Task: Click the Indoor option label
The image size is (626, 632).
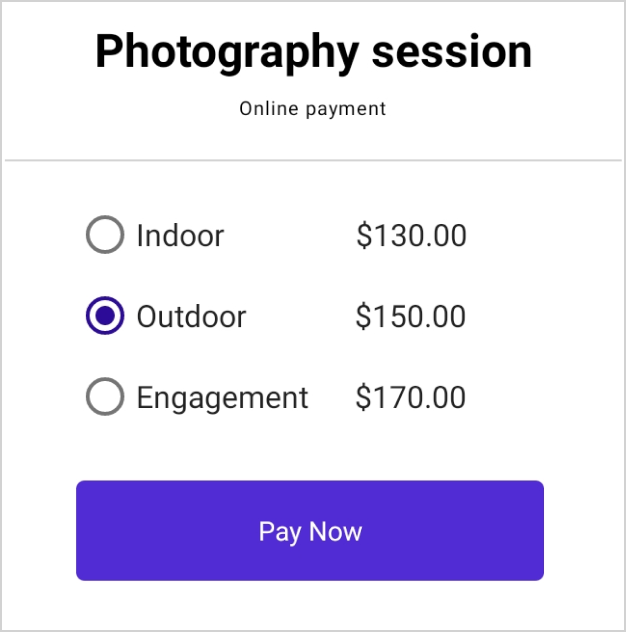Action: pos(180,236)
